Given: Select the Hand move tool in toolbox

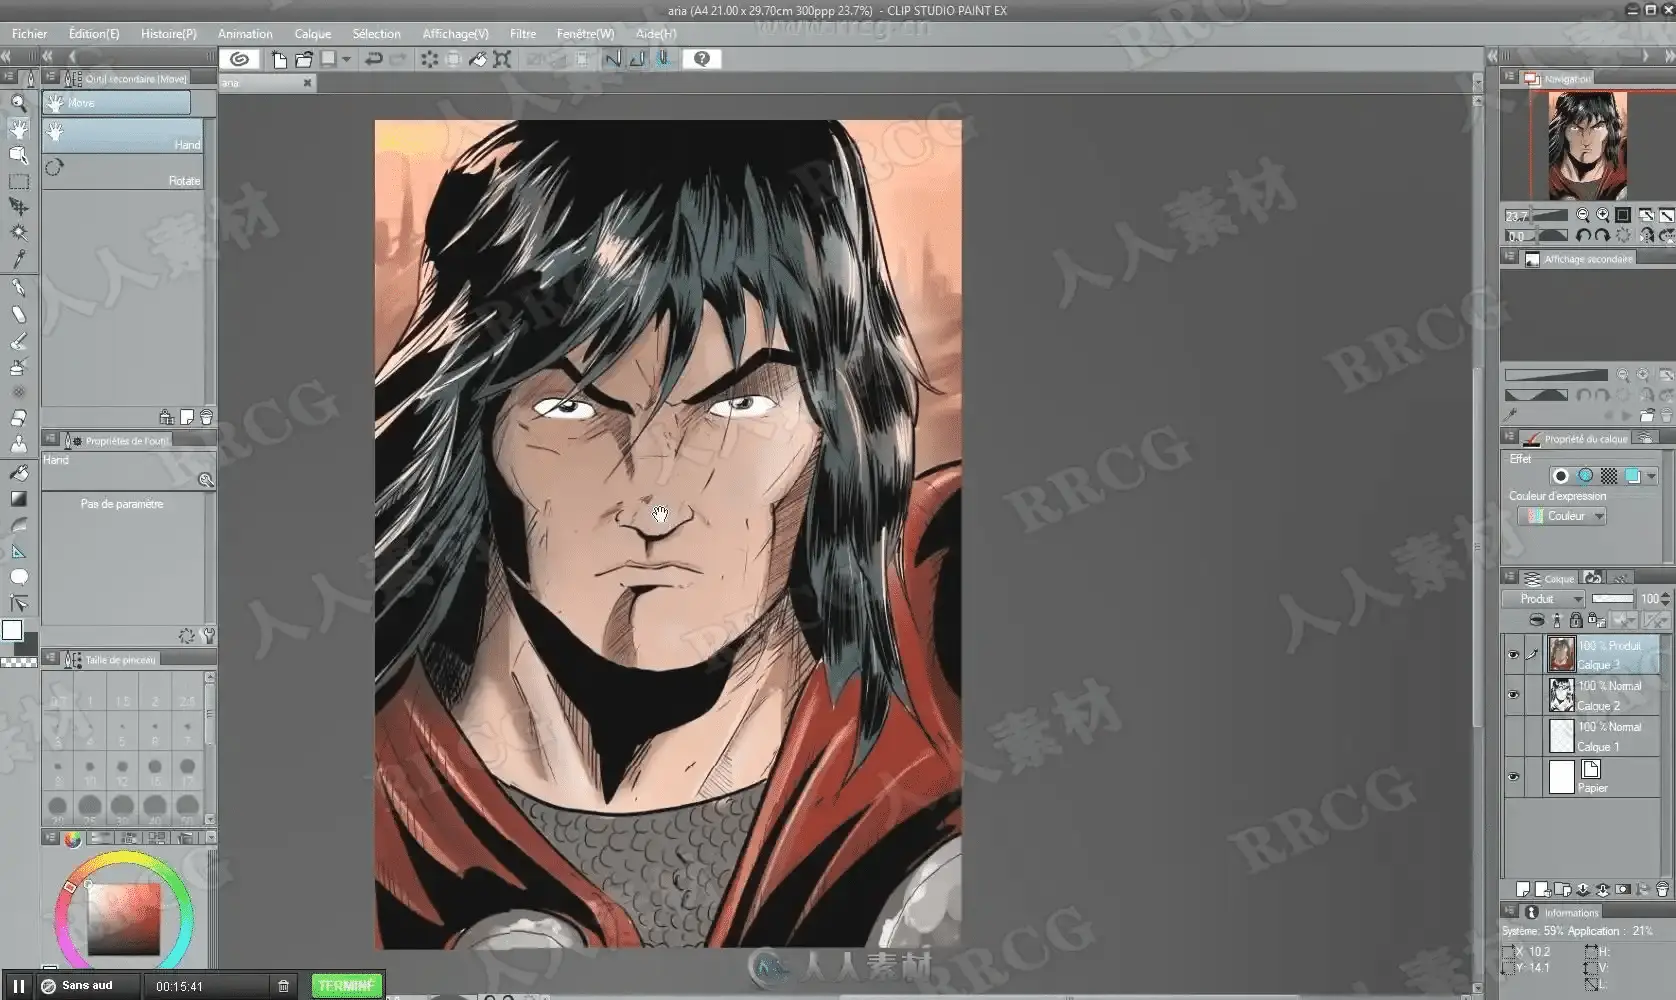Looking at the screenshot, I should coord(18,129).
